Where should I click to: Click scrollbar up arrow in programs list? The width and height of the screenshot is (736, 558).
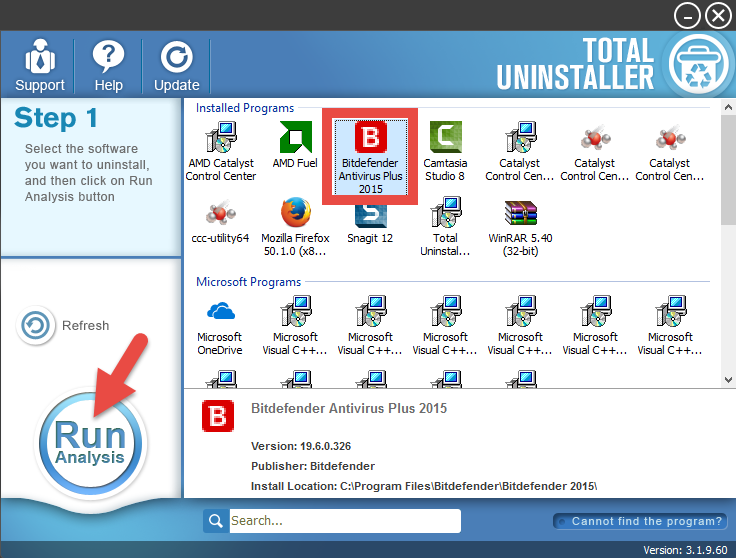[x=728, y=107]
